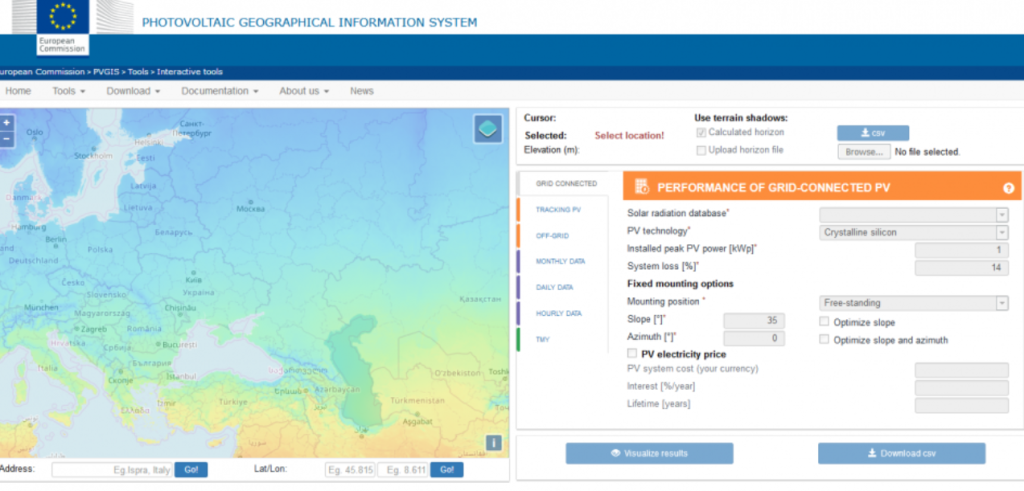Open the News menu item
Image resolution: width=1024 pixels, height=491 pixels.
[x=362, y=91]
